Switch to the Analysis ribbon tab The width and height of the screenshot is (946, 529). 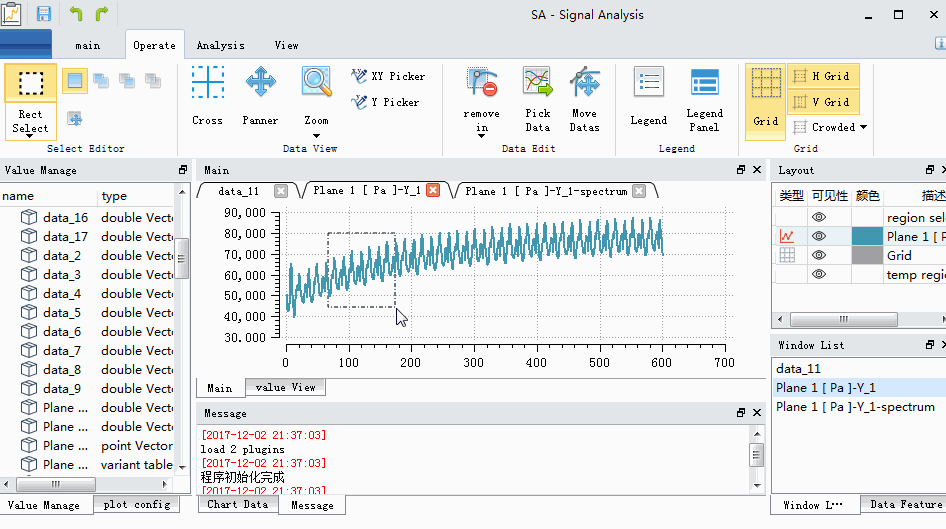pos(220,45)
